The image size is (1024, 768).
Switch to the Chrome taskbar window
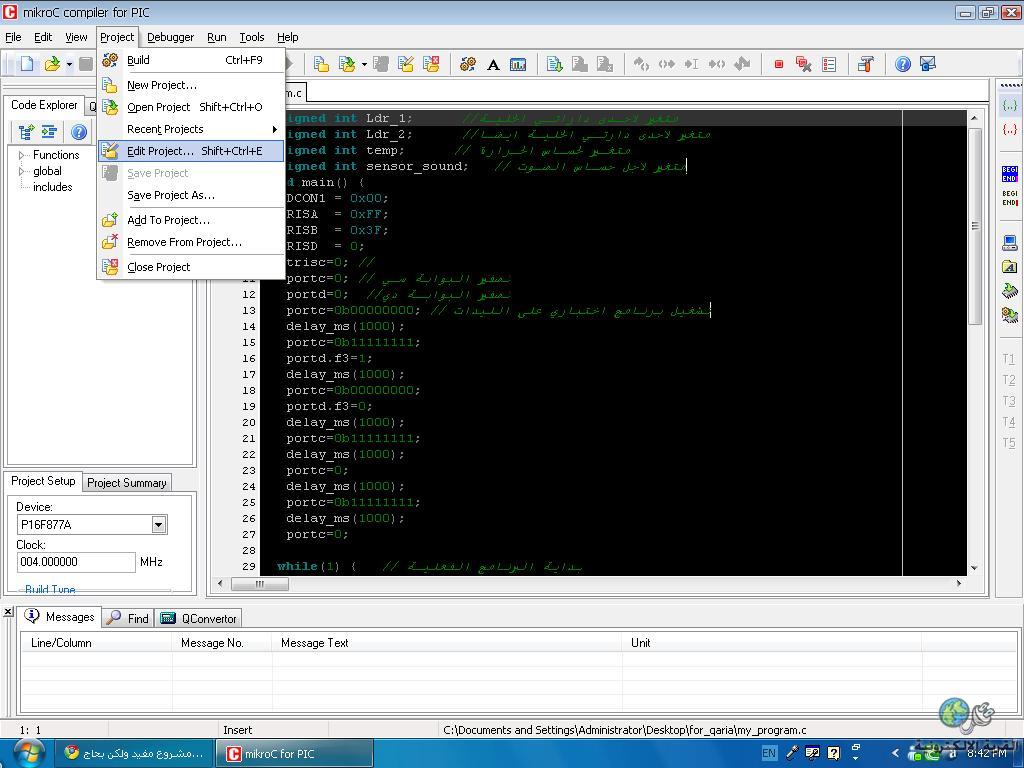point(134,754)
